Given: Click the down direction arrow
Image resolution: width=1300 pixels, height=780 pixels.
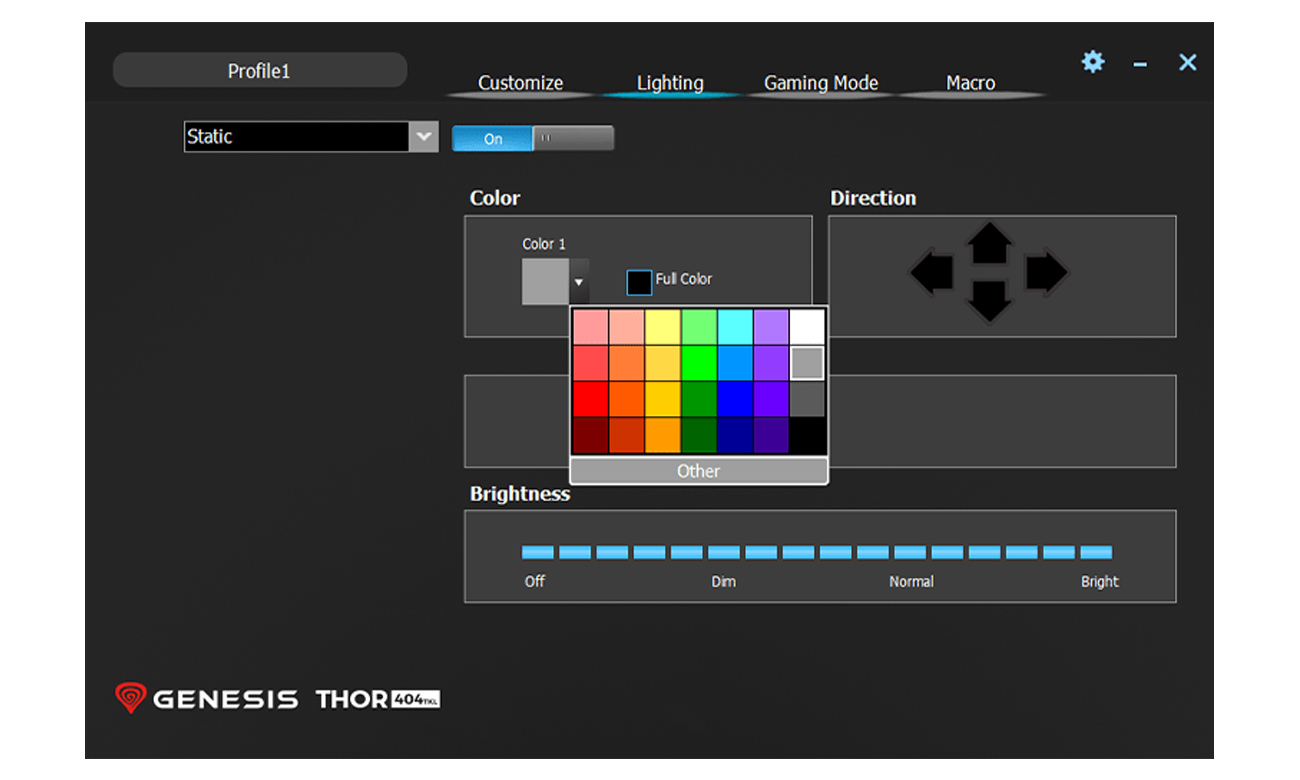Looking at the screenshot, I should click(989, 300).
